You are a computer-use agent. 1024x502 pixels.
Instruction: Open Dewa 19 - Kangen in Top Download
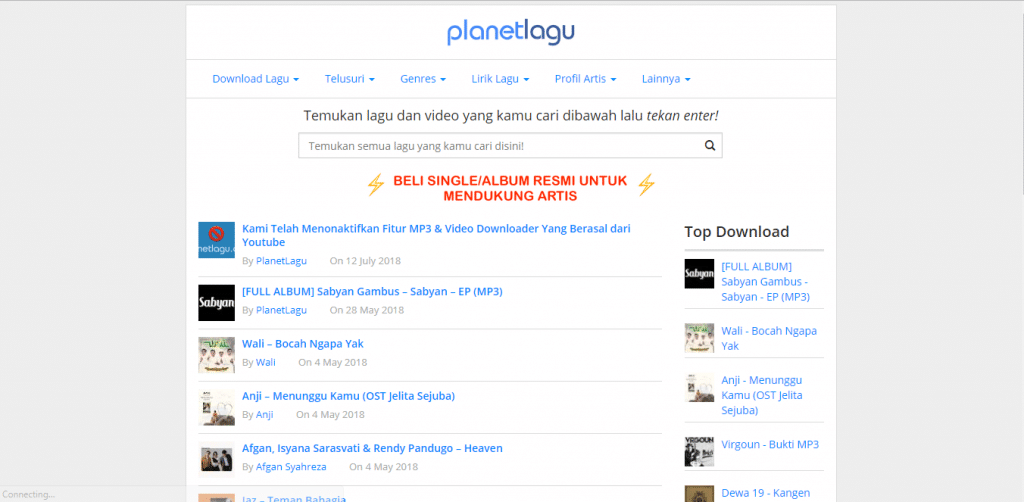[x=765, y=493]
